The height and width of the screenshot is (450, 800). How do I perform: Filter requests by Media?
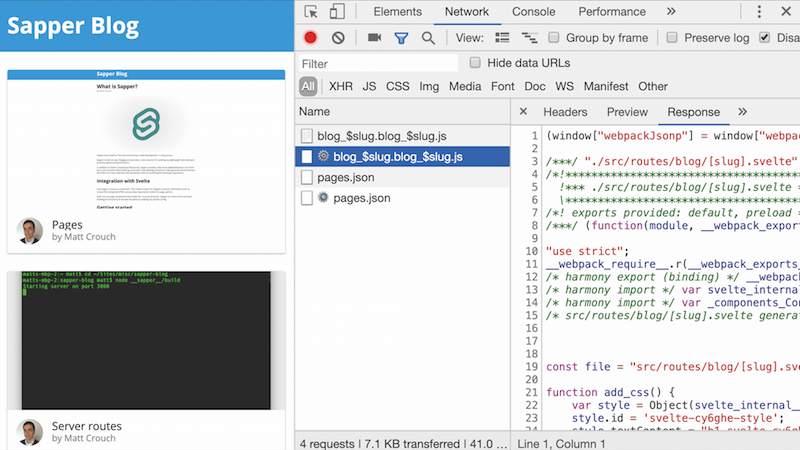[x=465, y=86]
